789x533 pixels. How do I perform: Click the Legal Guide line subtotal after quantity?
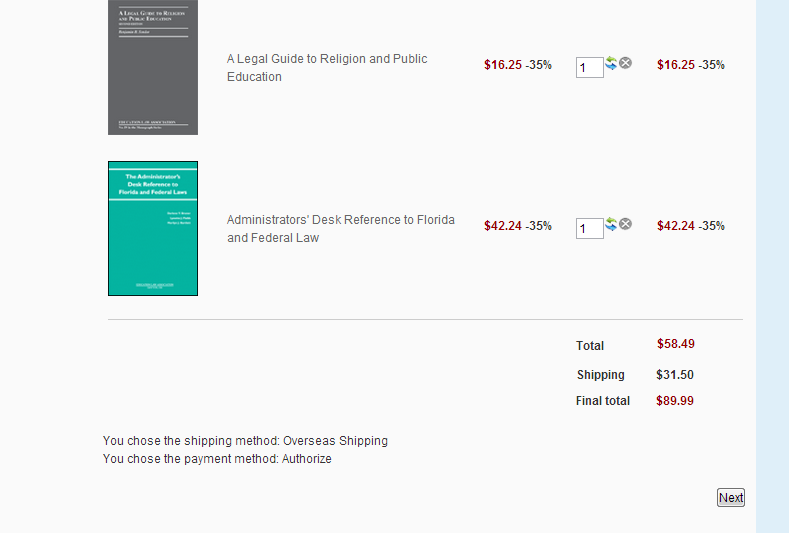pos(676,65)
